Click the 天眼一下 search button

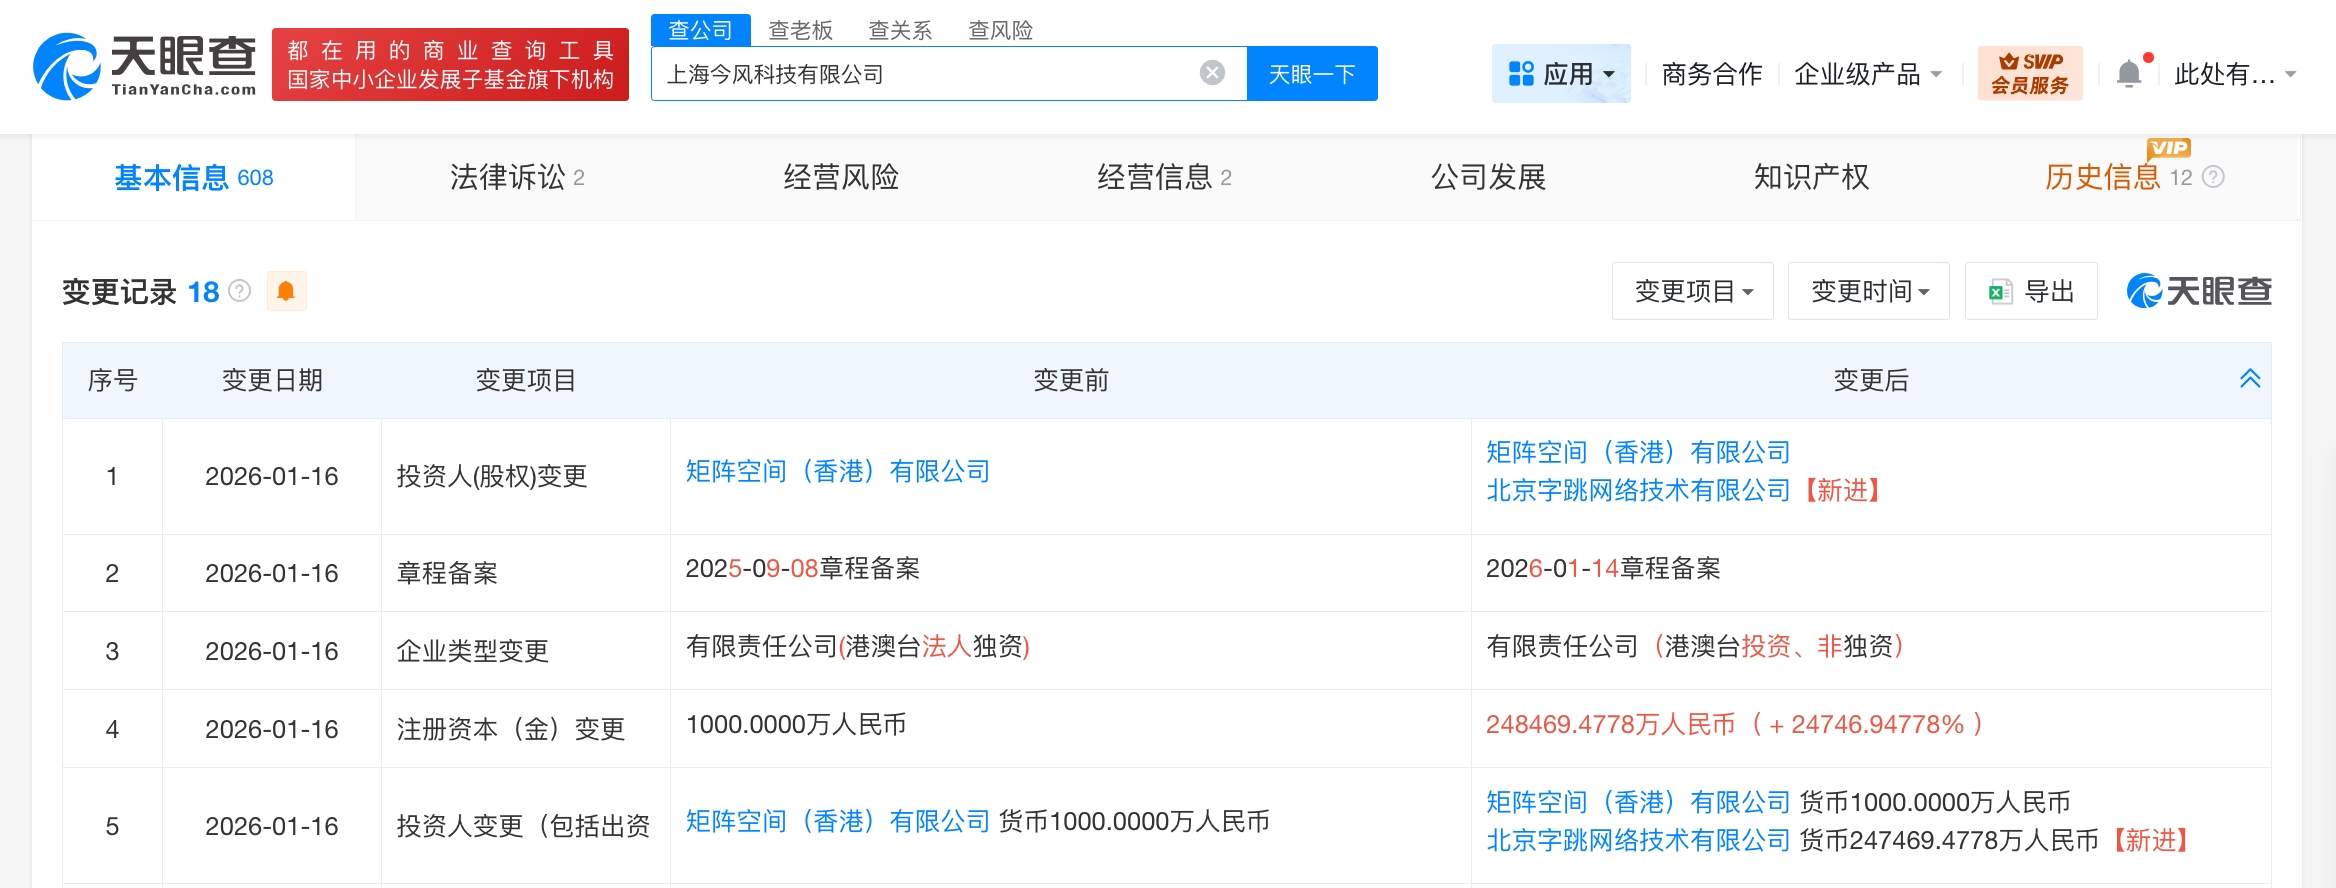click(1311, 74)
